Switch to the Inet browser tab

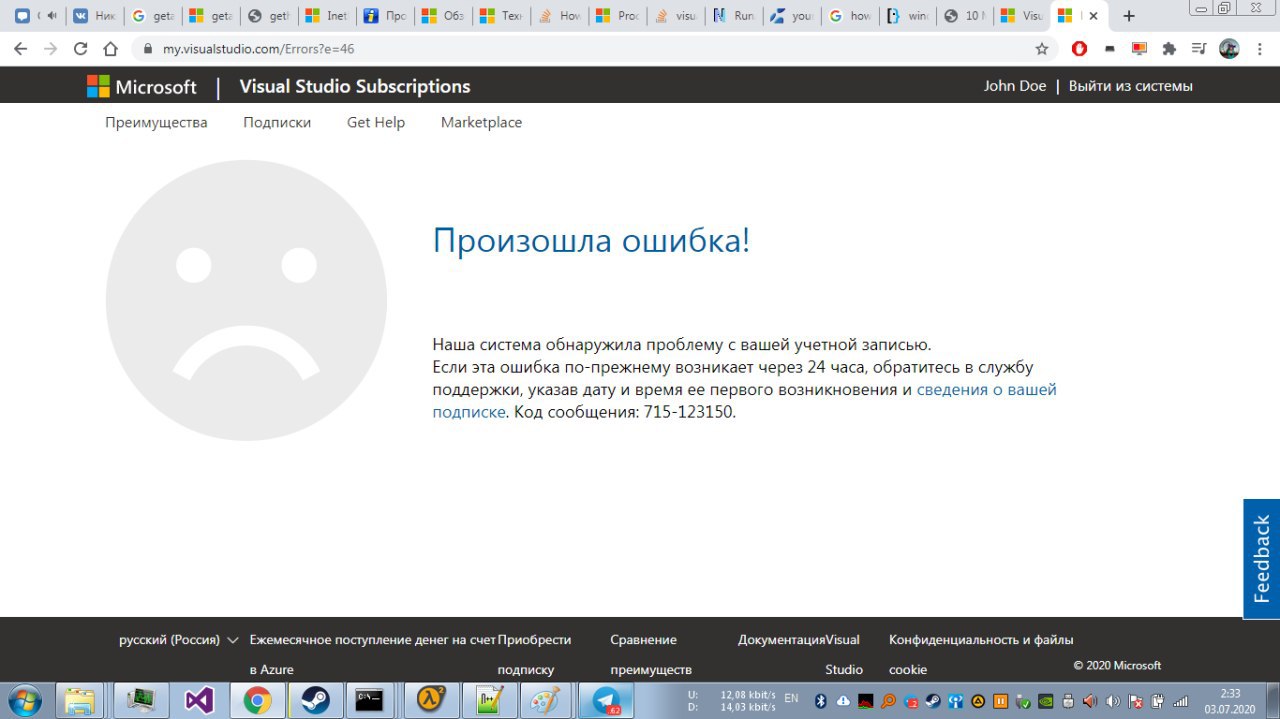(x=327, y=16)
